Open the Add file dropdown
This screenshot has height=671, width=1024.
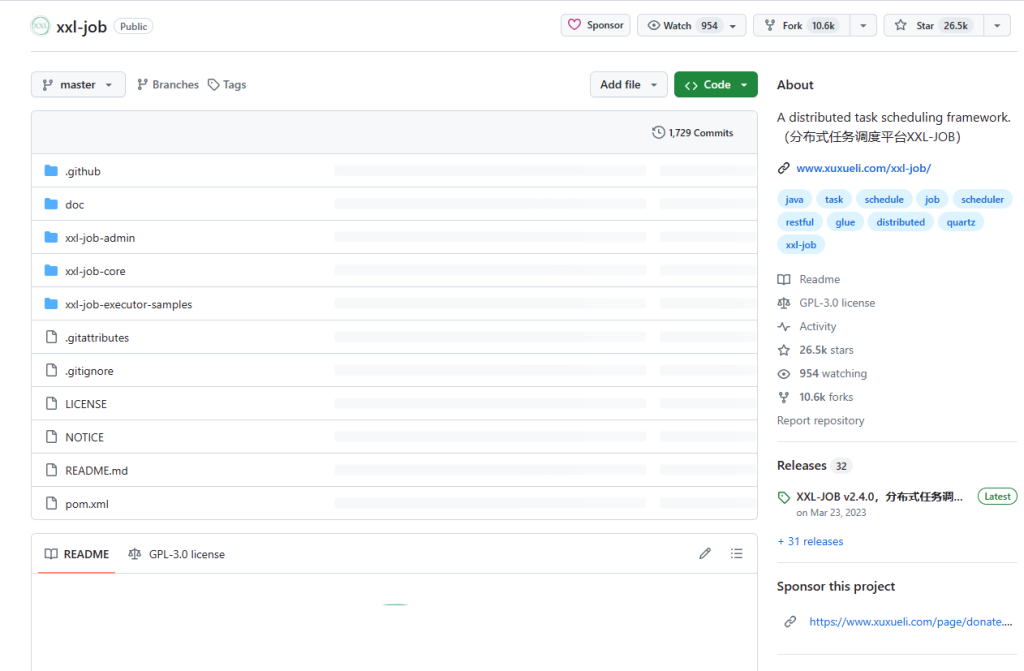click(628, 84)
